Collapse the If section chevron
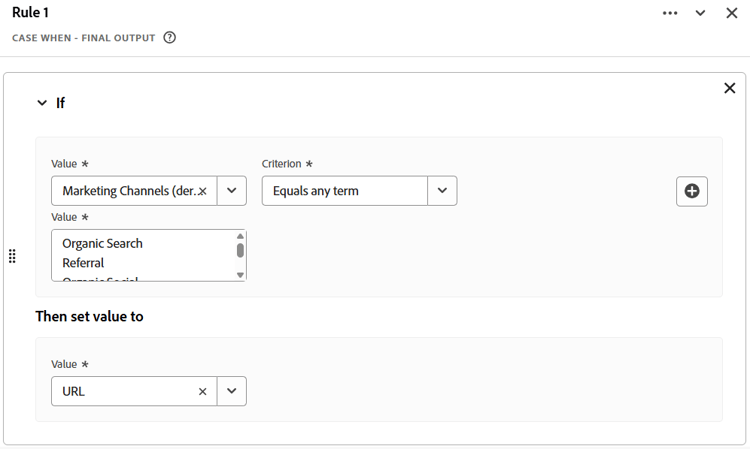 pyautogui.click(x=42, y=102)
